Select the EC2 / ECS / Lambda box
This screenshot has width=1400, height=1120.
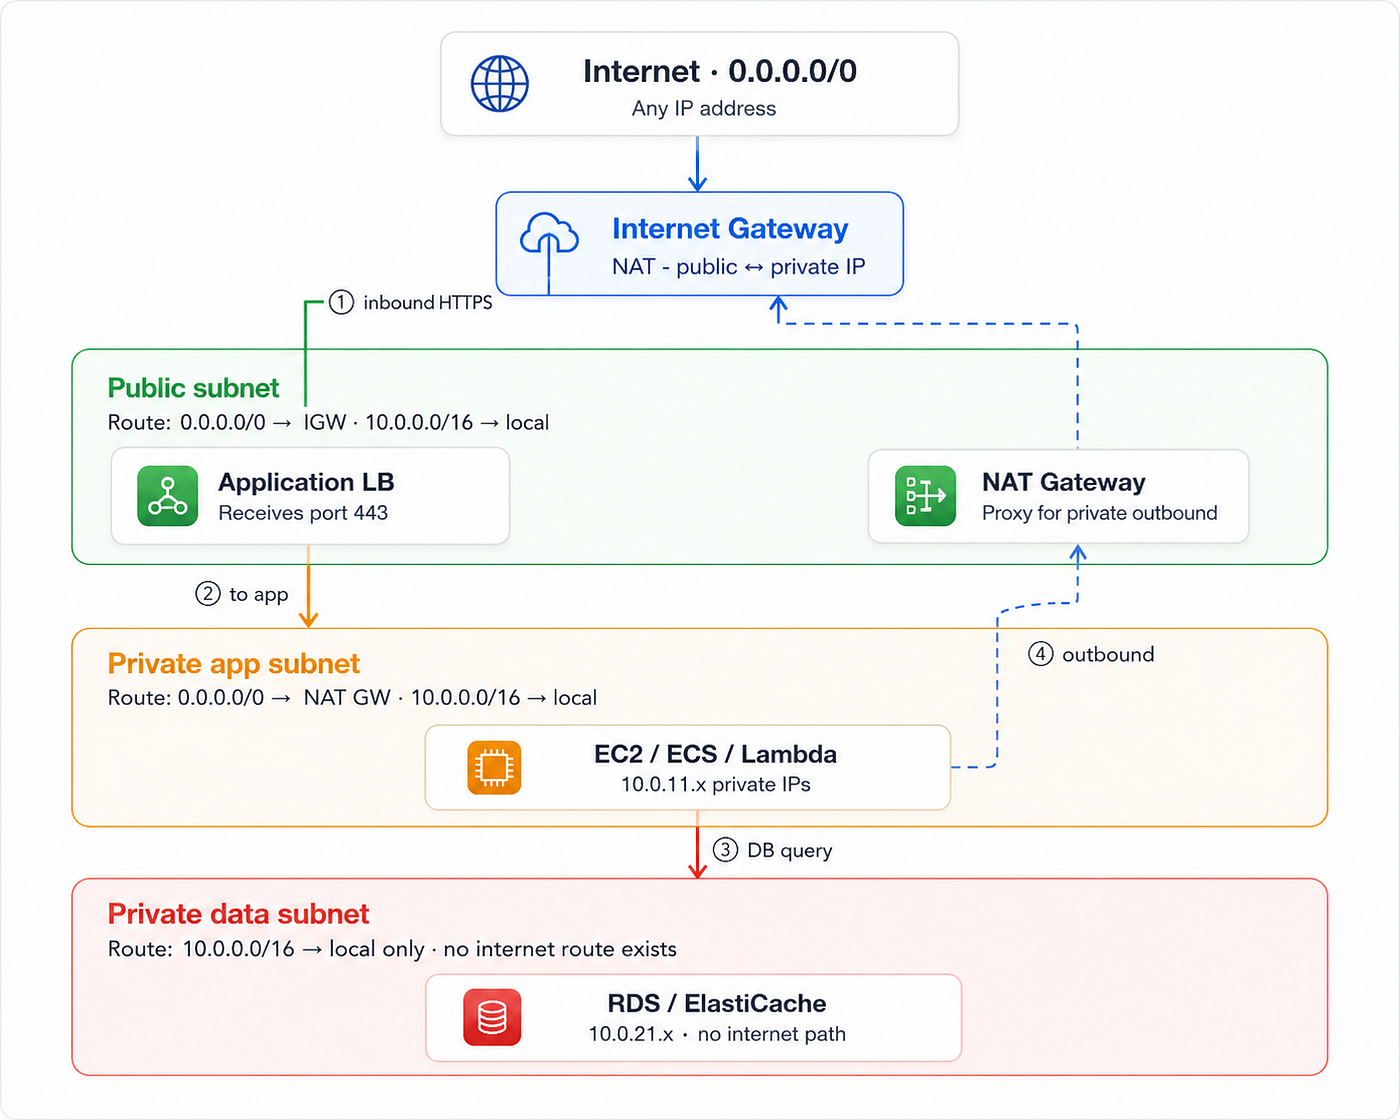688,768
